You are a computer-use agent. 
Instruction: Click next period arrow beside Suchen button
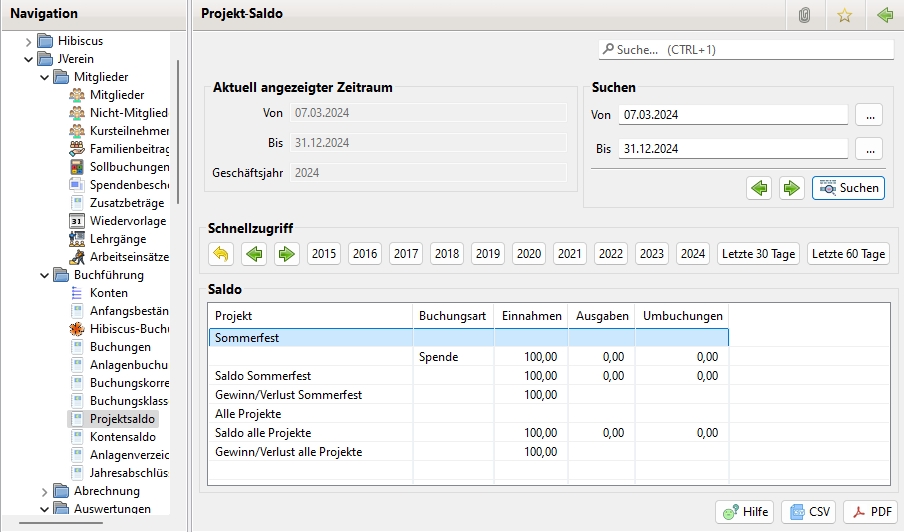[x=792, y=188]
